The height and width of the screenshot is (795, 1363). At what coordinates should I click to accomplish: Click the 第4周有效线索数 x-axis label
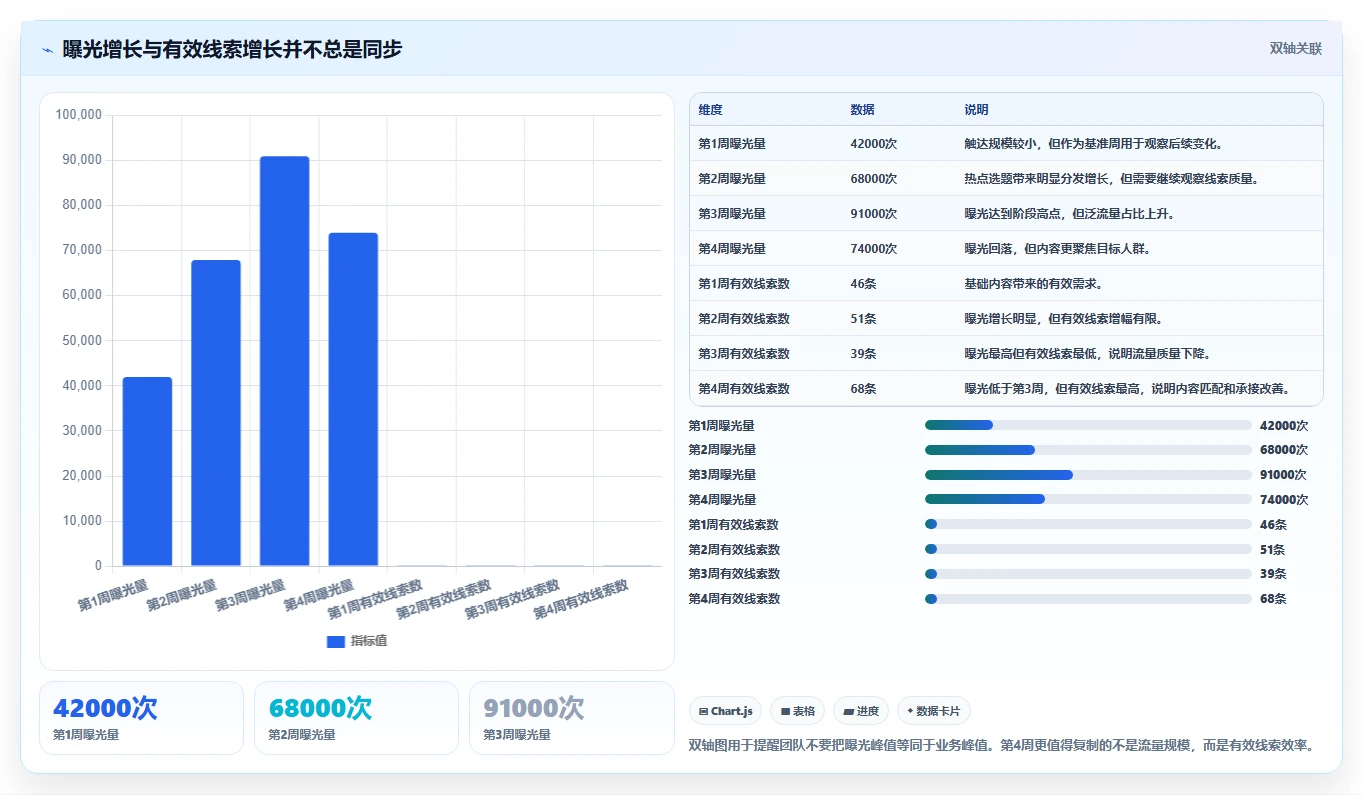(x=582, y=600)
